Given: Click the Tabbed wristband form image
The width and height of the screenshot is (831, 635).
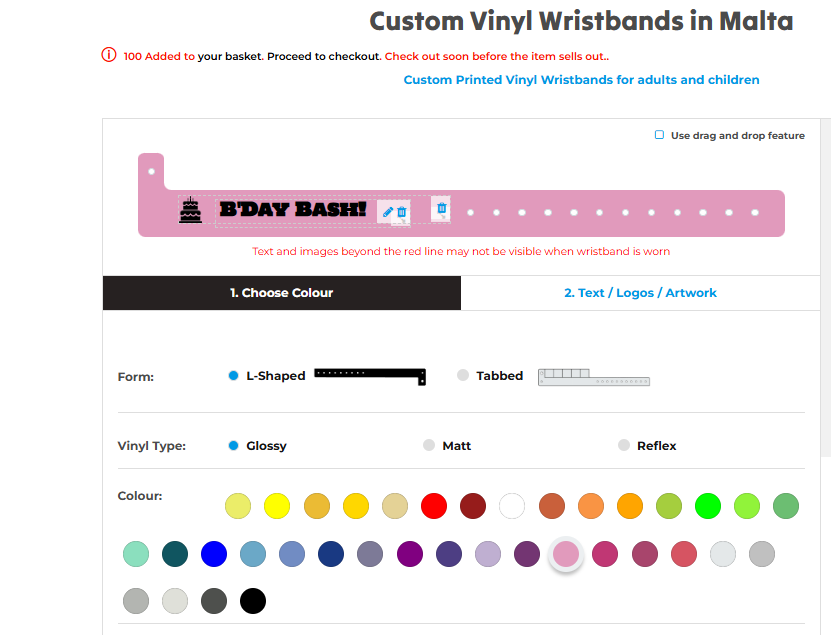Looking at the screenshot, I should [x=594, y=377].
